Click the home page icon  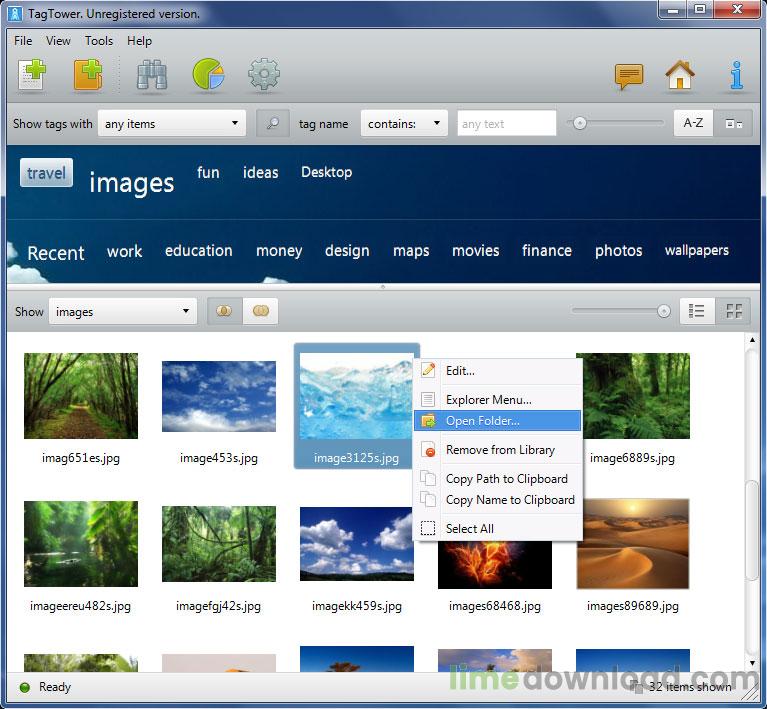click(x=680, y=76)
